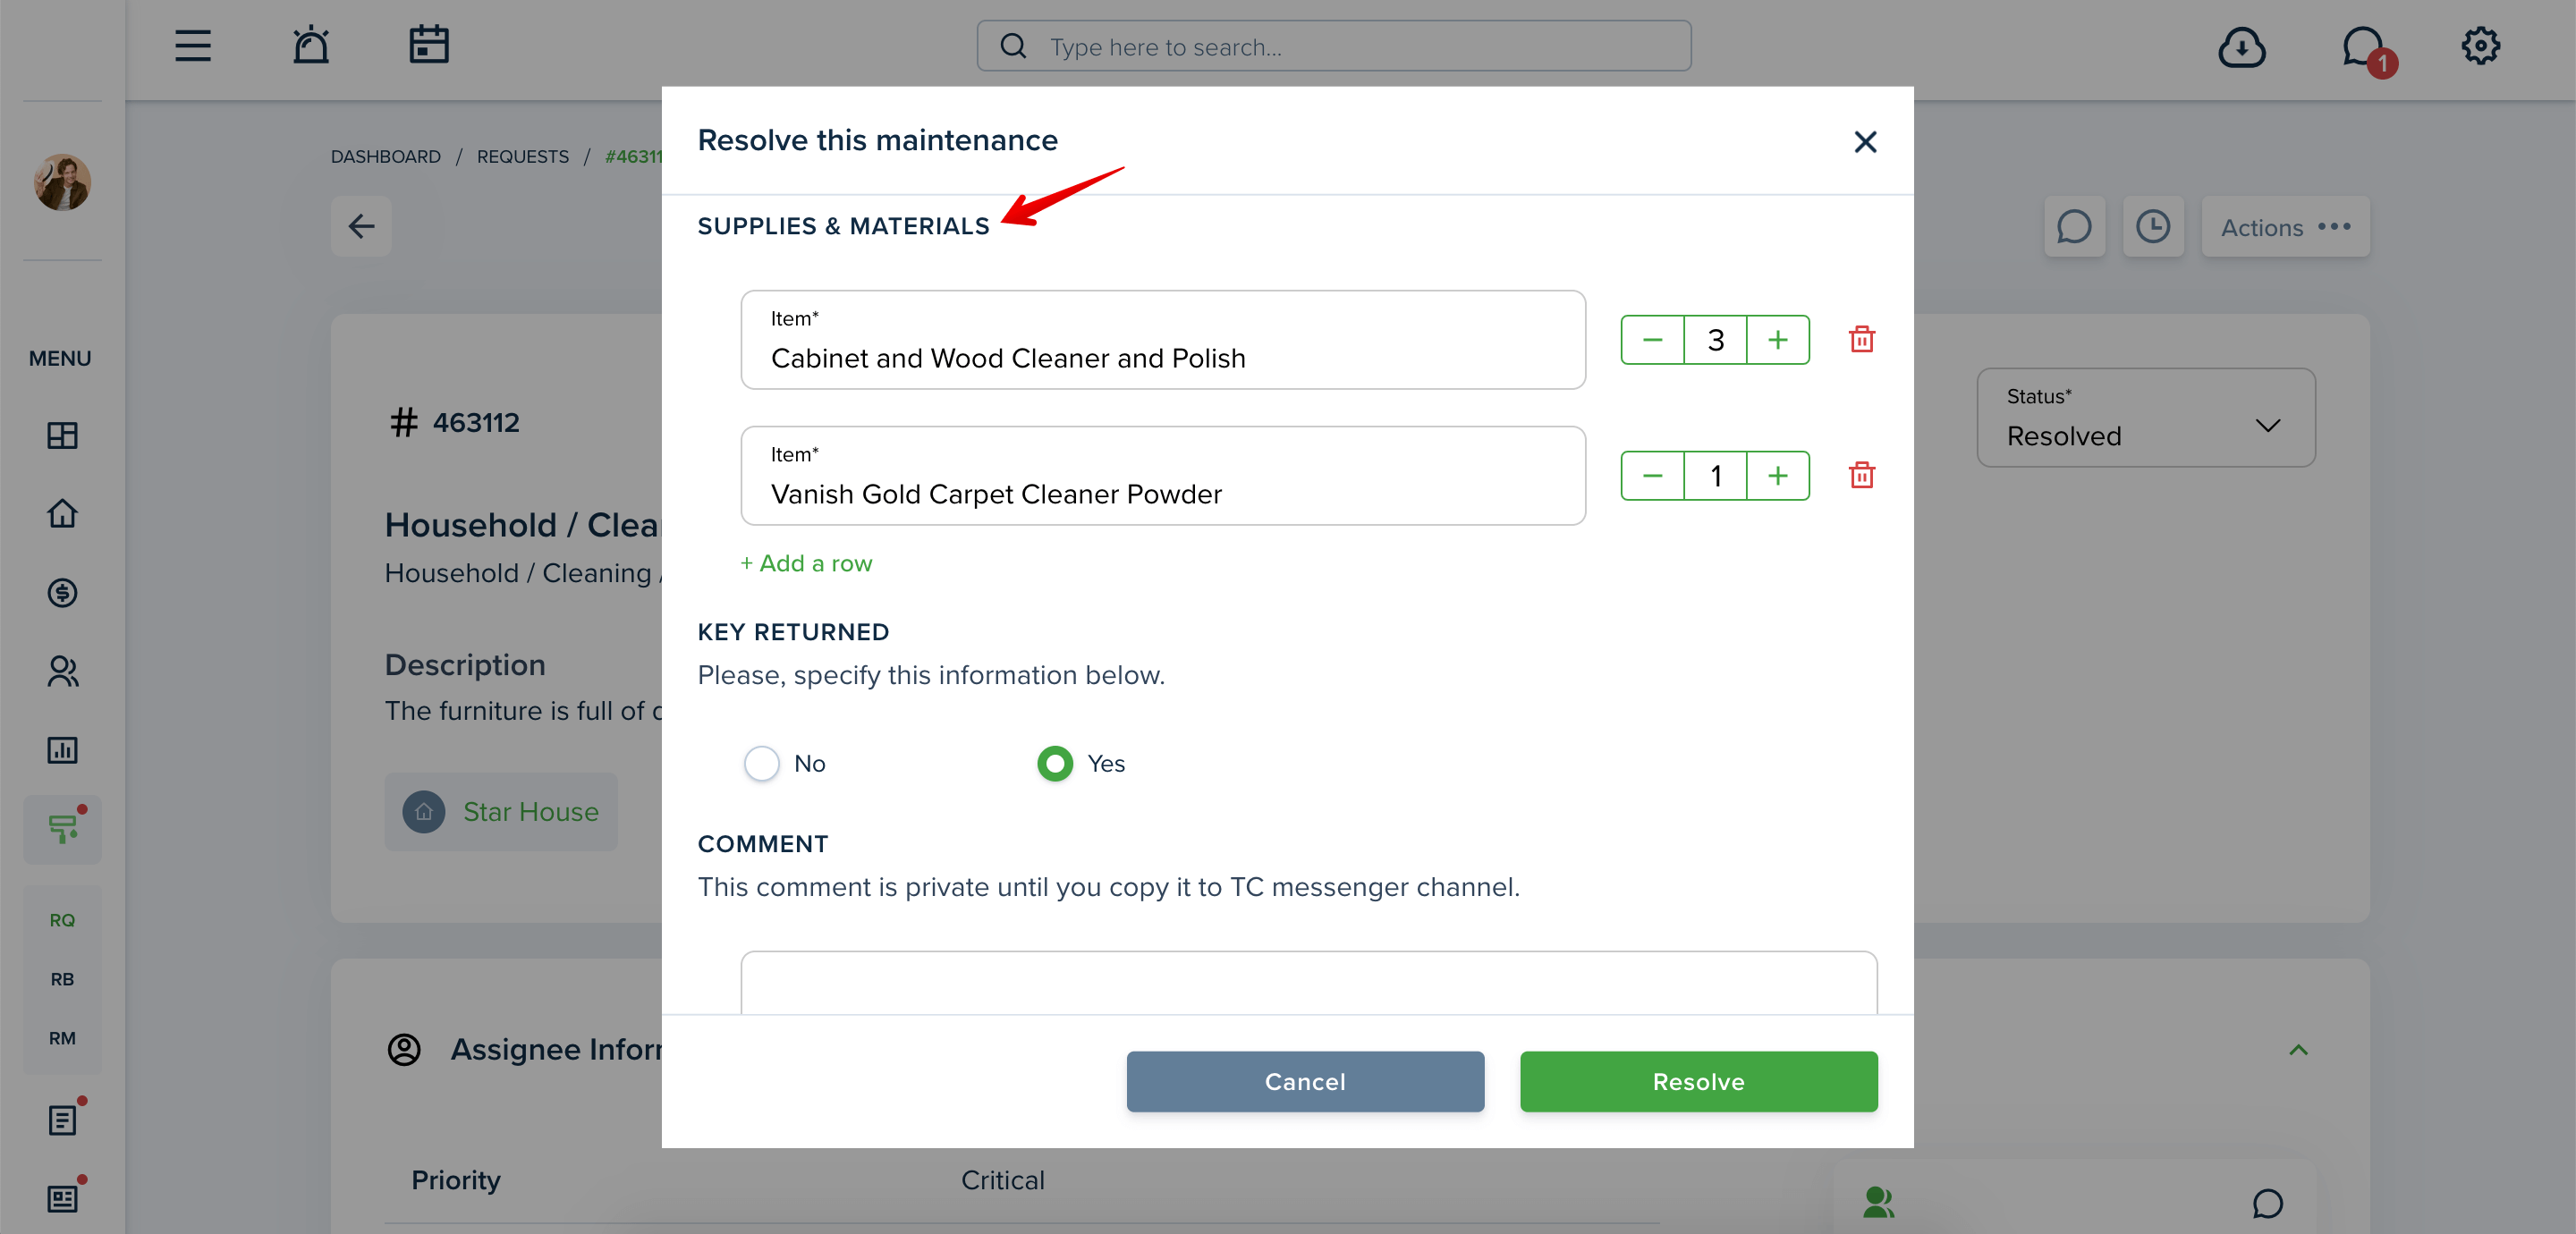The image size is (2576, 1234).
Task: Open the hamburger menu in top bar
Action: pyautogui.click(x=193, y=46)
